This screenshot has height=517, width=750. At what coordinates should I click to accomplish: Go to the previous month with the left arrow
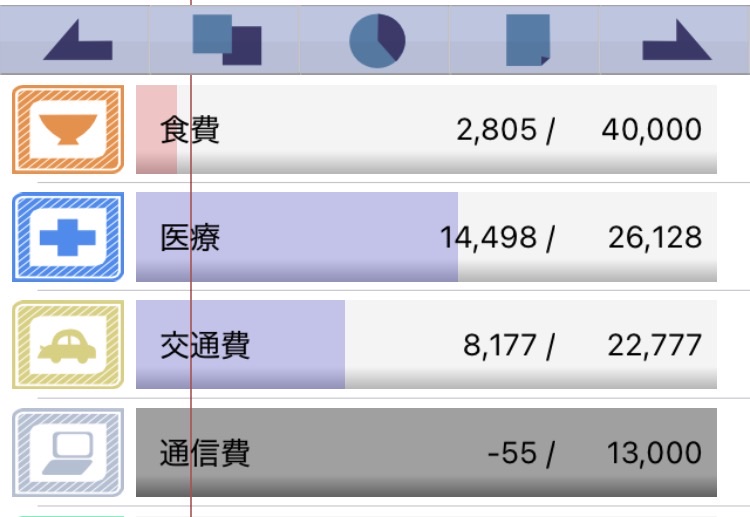(75, 40)
